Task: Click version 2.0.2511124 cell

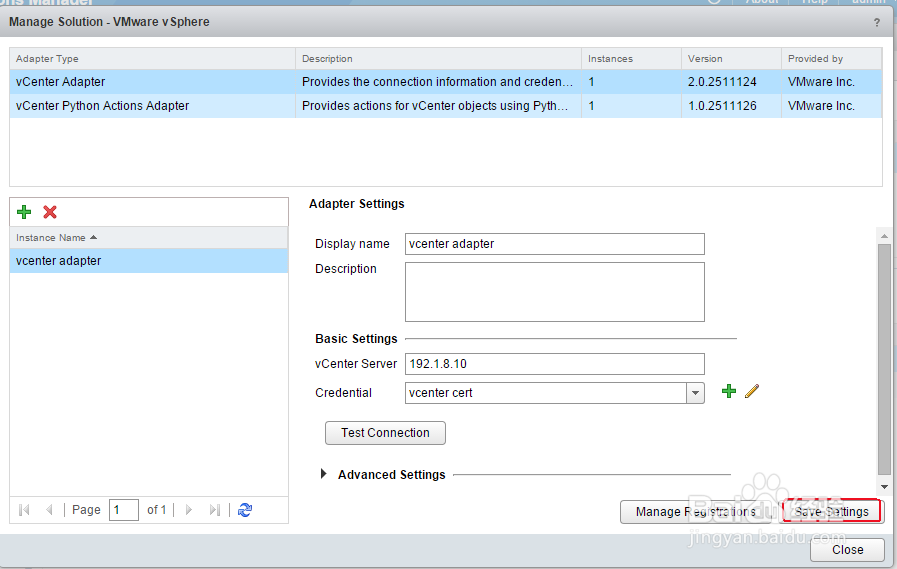Action: 731,82
